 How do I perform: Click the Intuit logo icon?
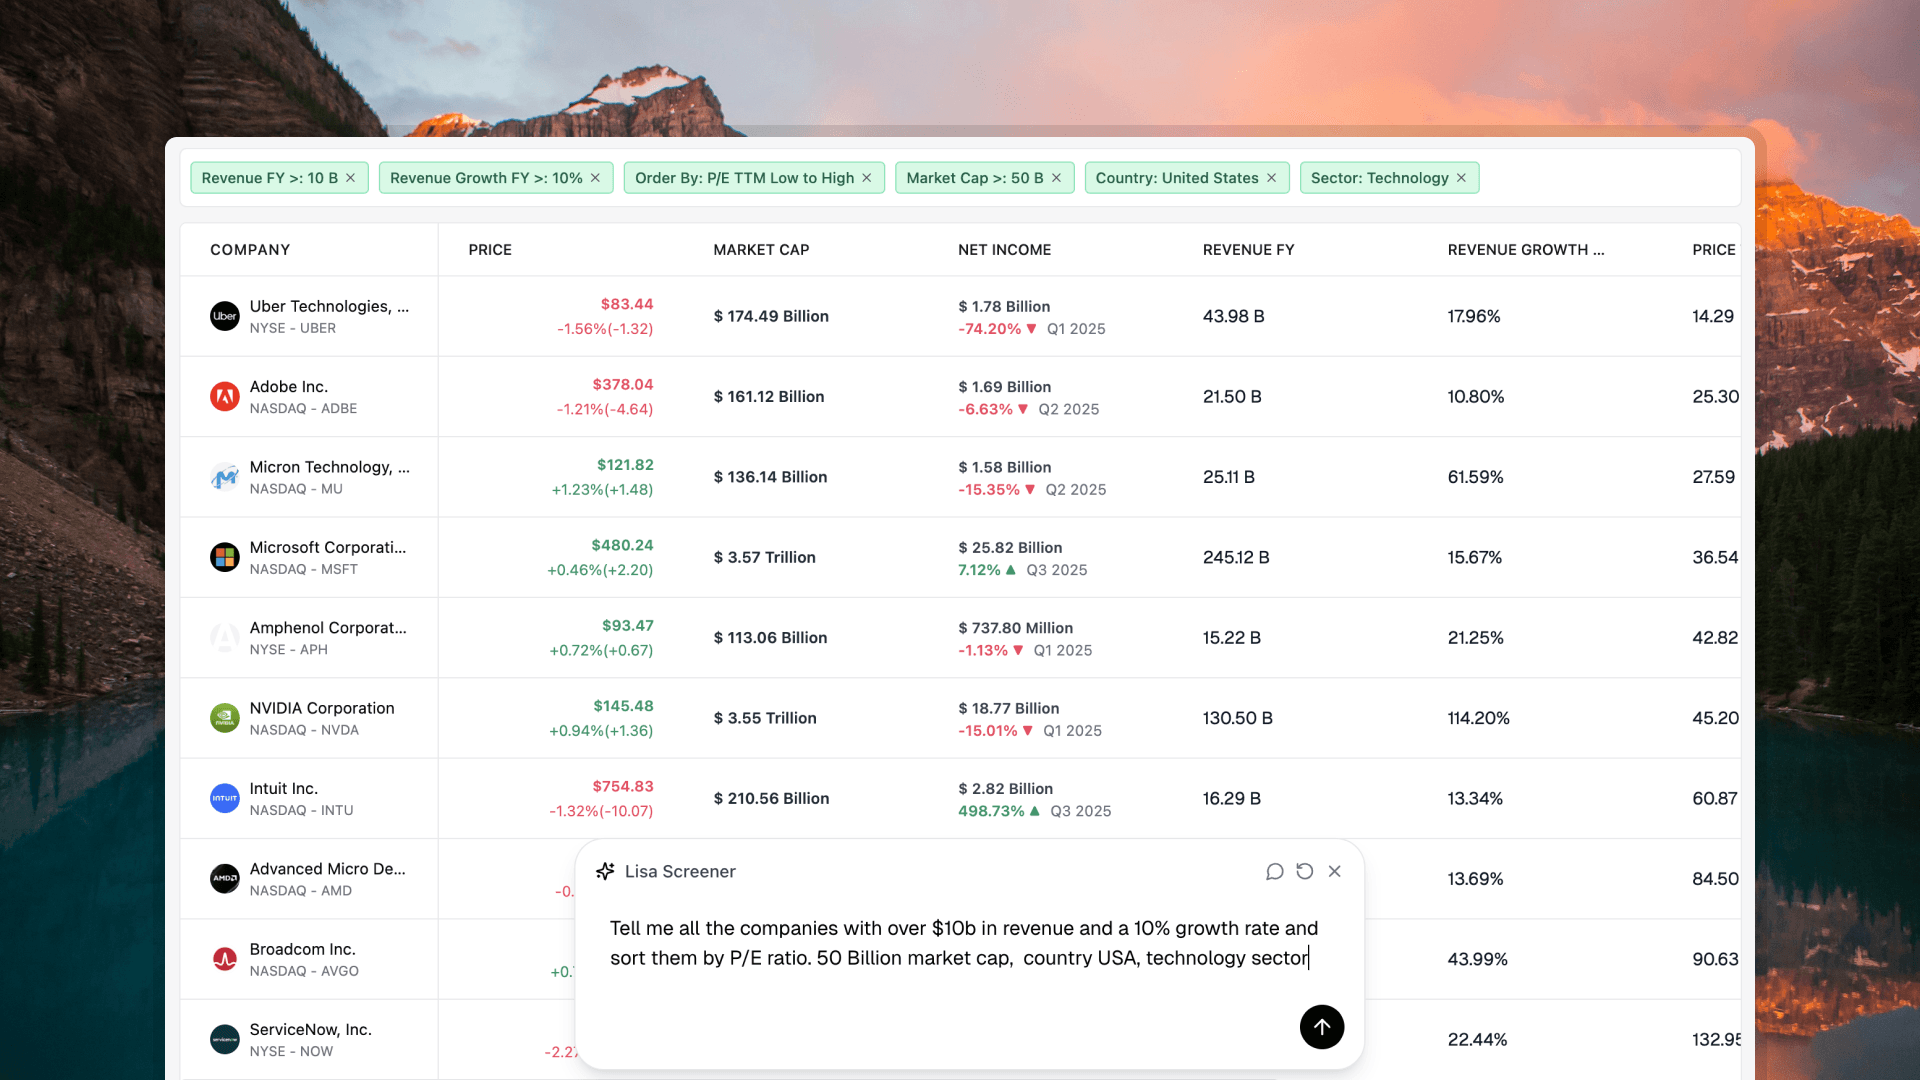pos(225,798)
